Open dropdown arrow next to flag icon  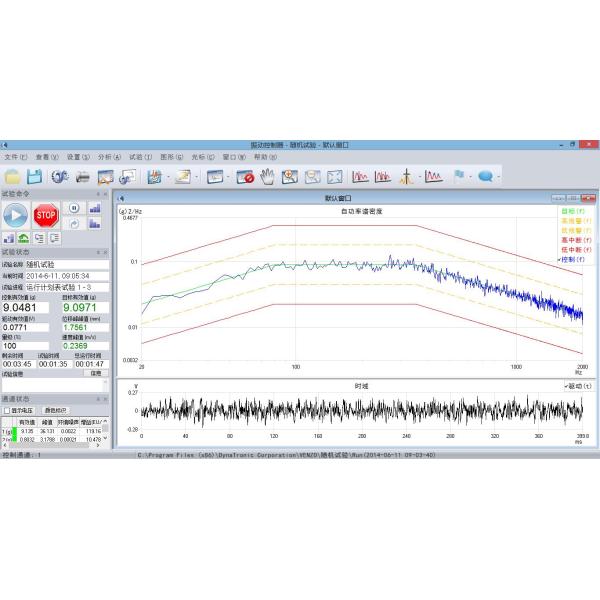tap(471, 177)
